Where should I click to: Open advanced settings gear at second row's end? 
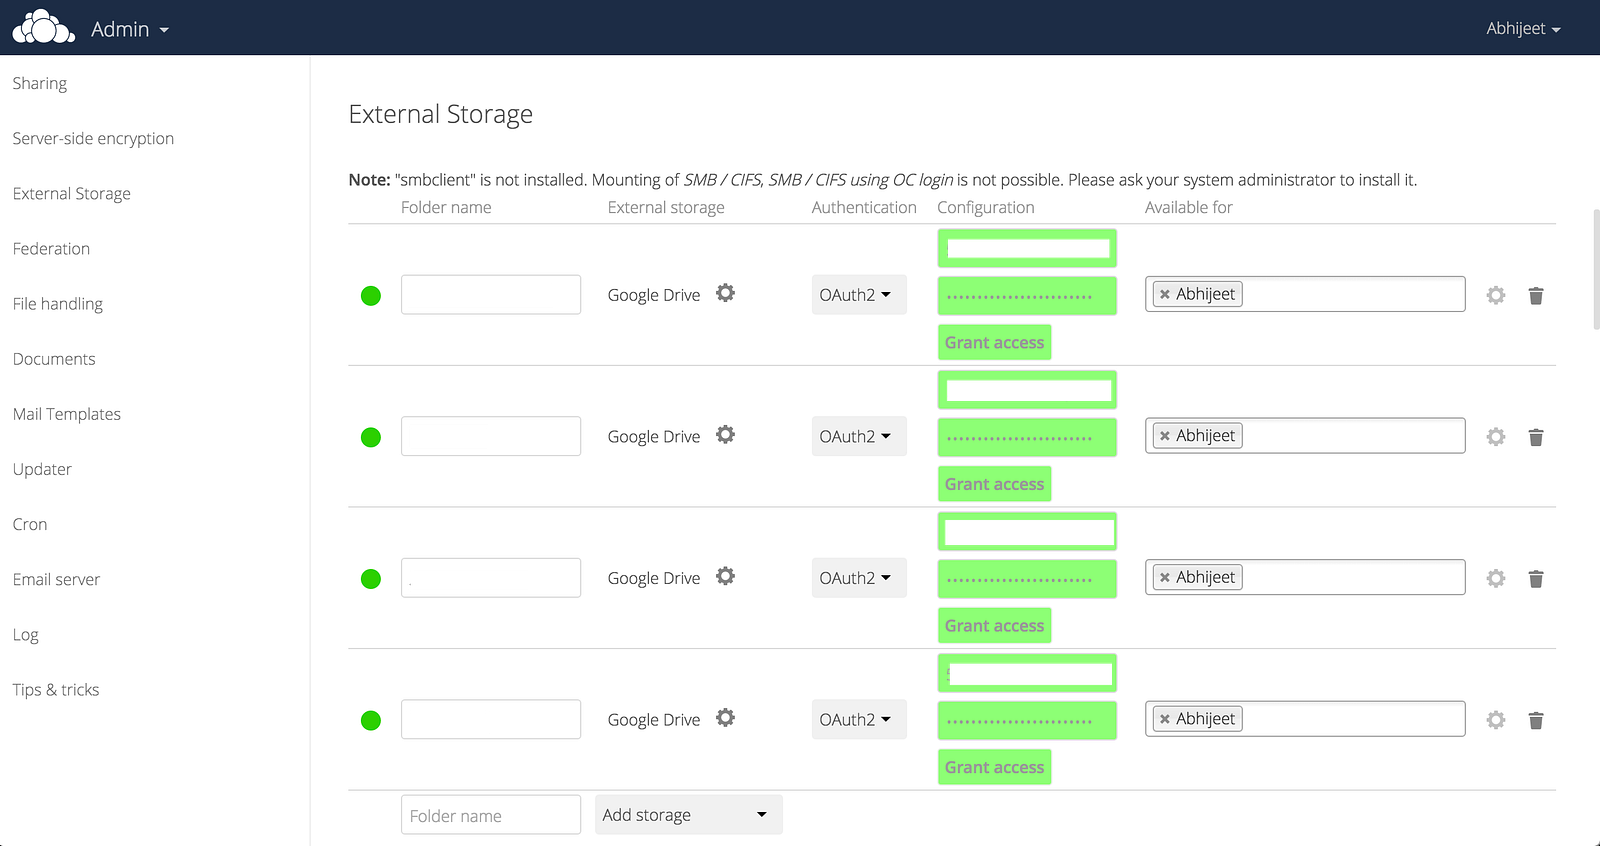coord(1496,437)
